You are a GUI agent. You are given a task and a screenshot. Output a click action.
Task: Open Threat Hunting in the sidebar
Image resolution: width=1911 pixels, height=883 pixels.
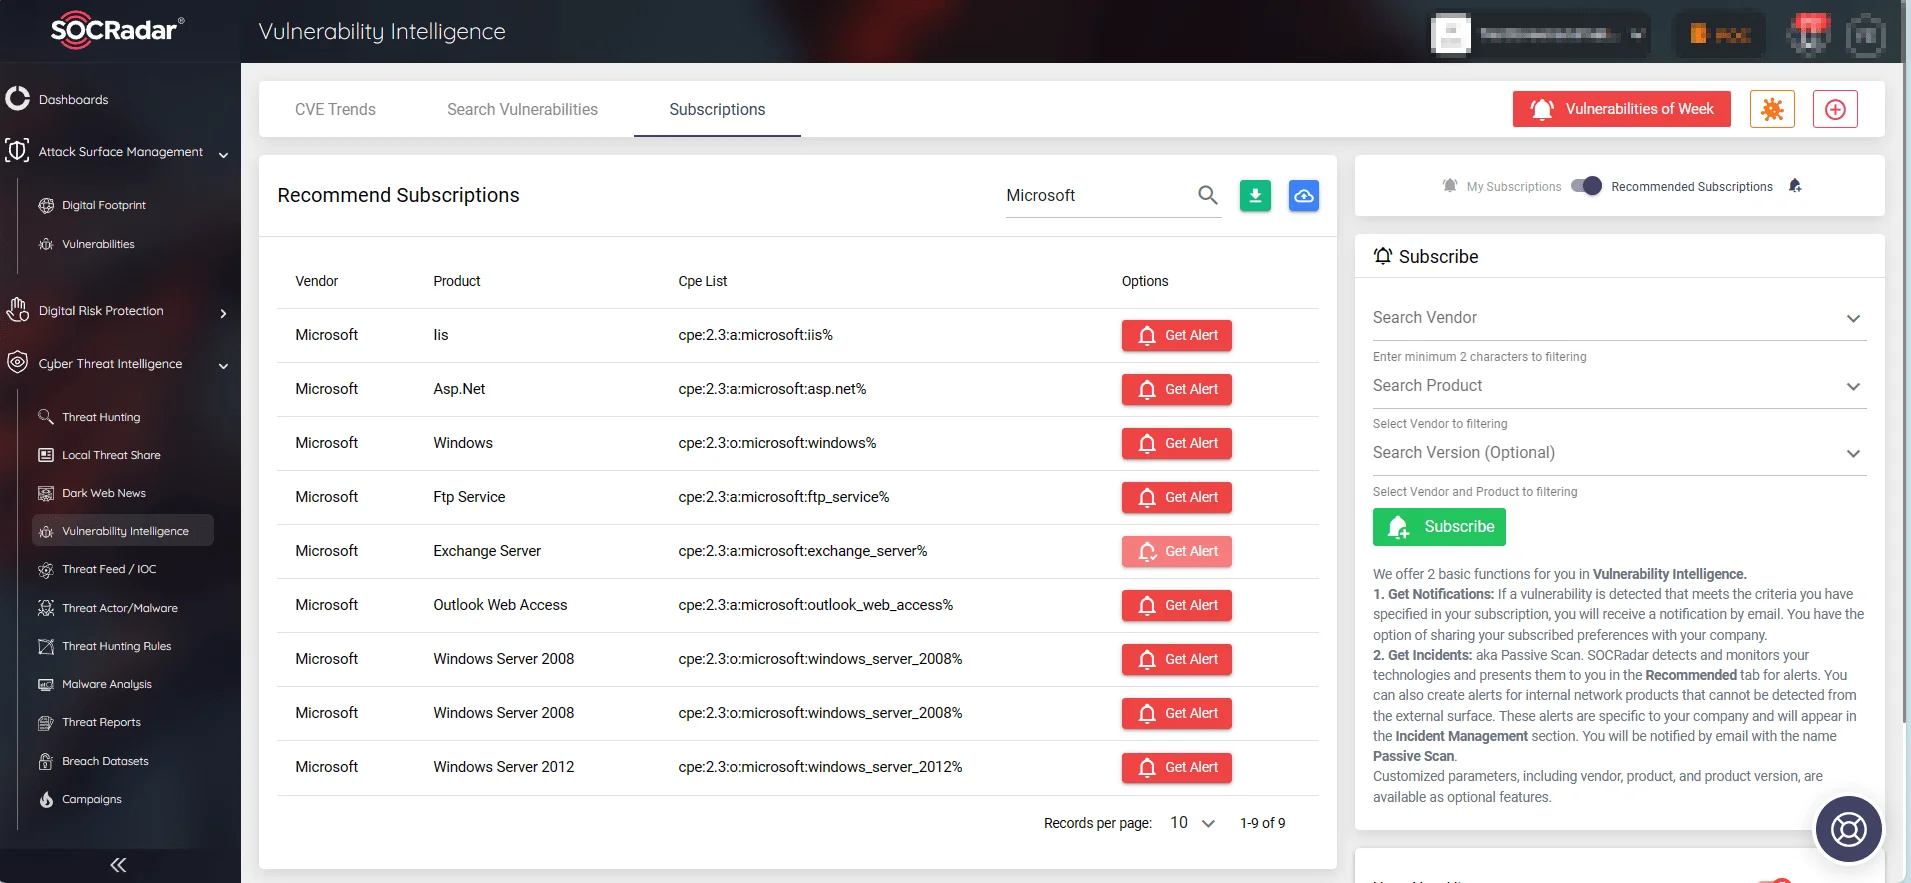100,417
